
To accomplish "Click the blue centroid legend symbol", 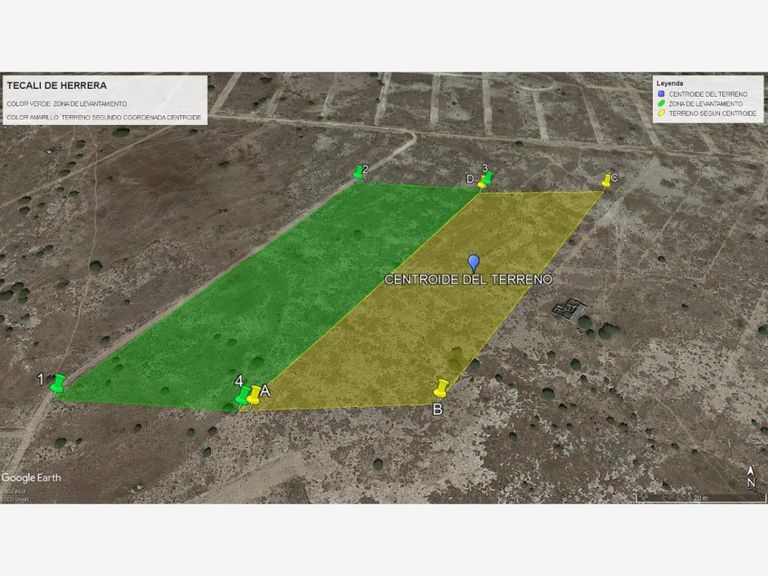I will pyautogui.click(x=661, y=94).
